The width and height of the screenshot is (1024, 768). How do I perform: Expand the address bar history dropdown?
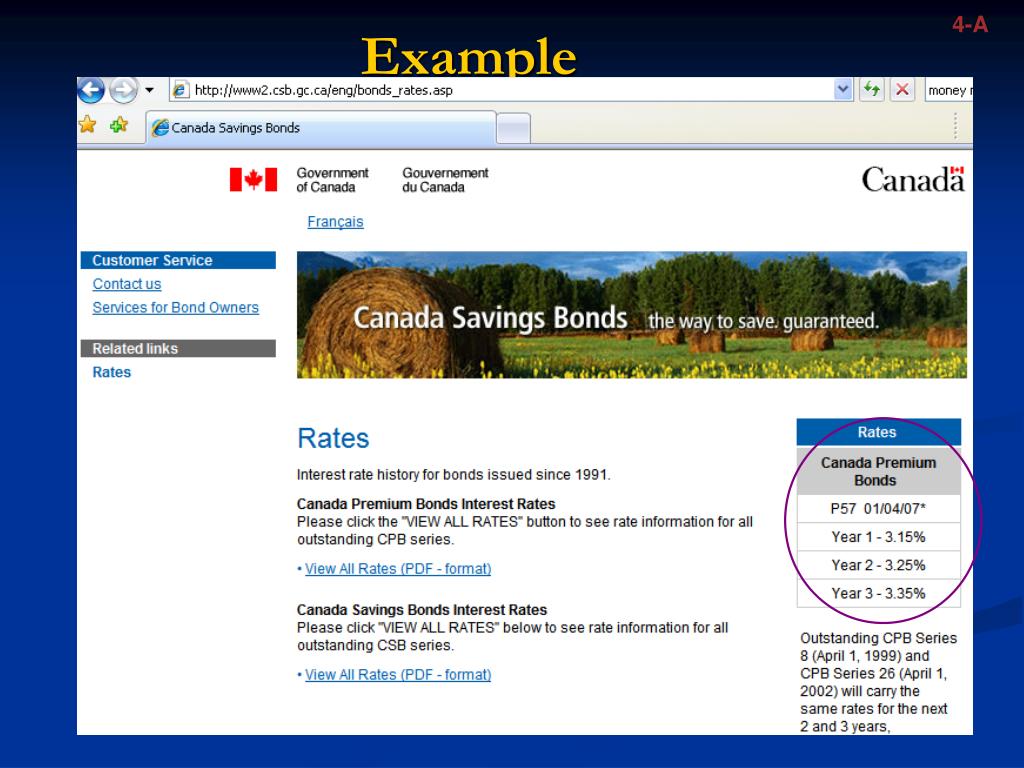coord(843,89)
